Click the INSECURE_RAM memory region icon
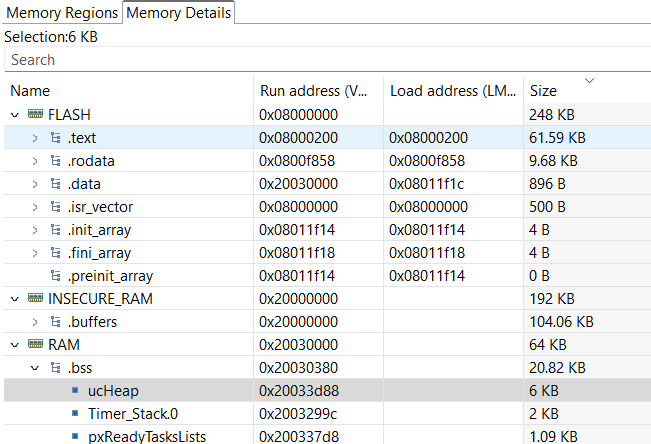The height and width of the screenshot is (444, 651). 36,299
